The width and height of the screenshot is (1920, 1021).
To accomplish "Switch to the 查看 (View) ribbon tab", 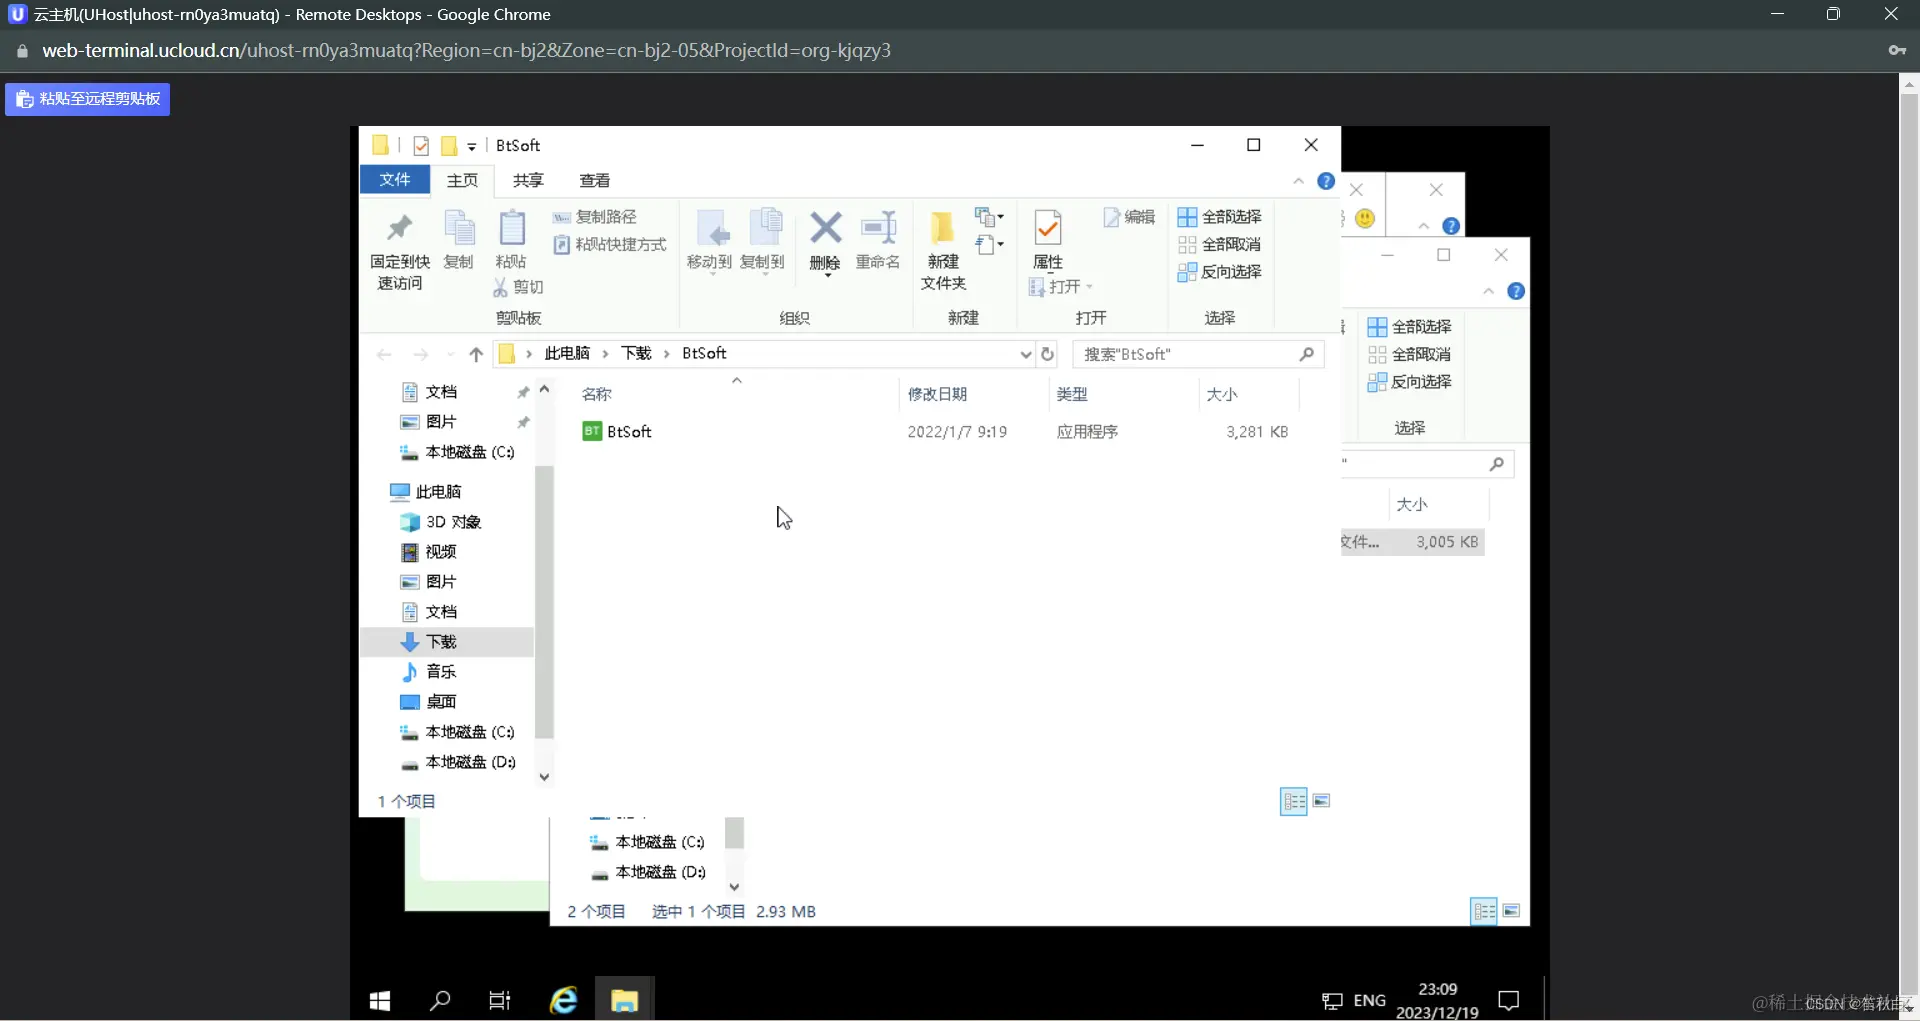I will click(595, 181).
